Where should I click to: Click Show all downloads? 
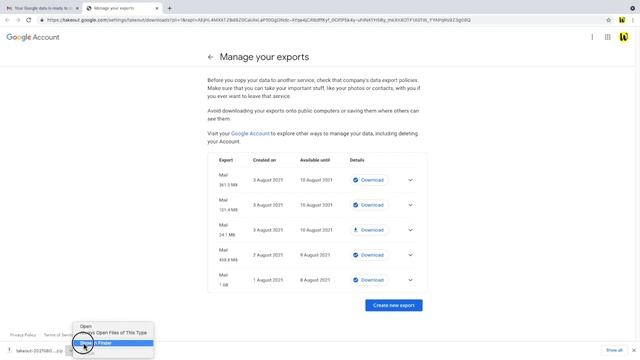(x=614, y=350)
